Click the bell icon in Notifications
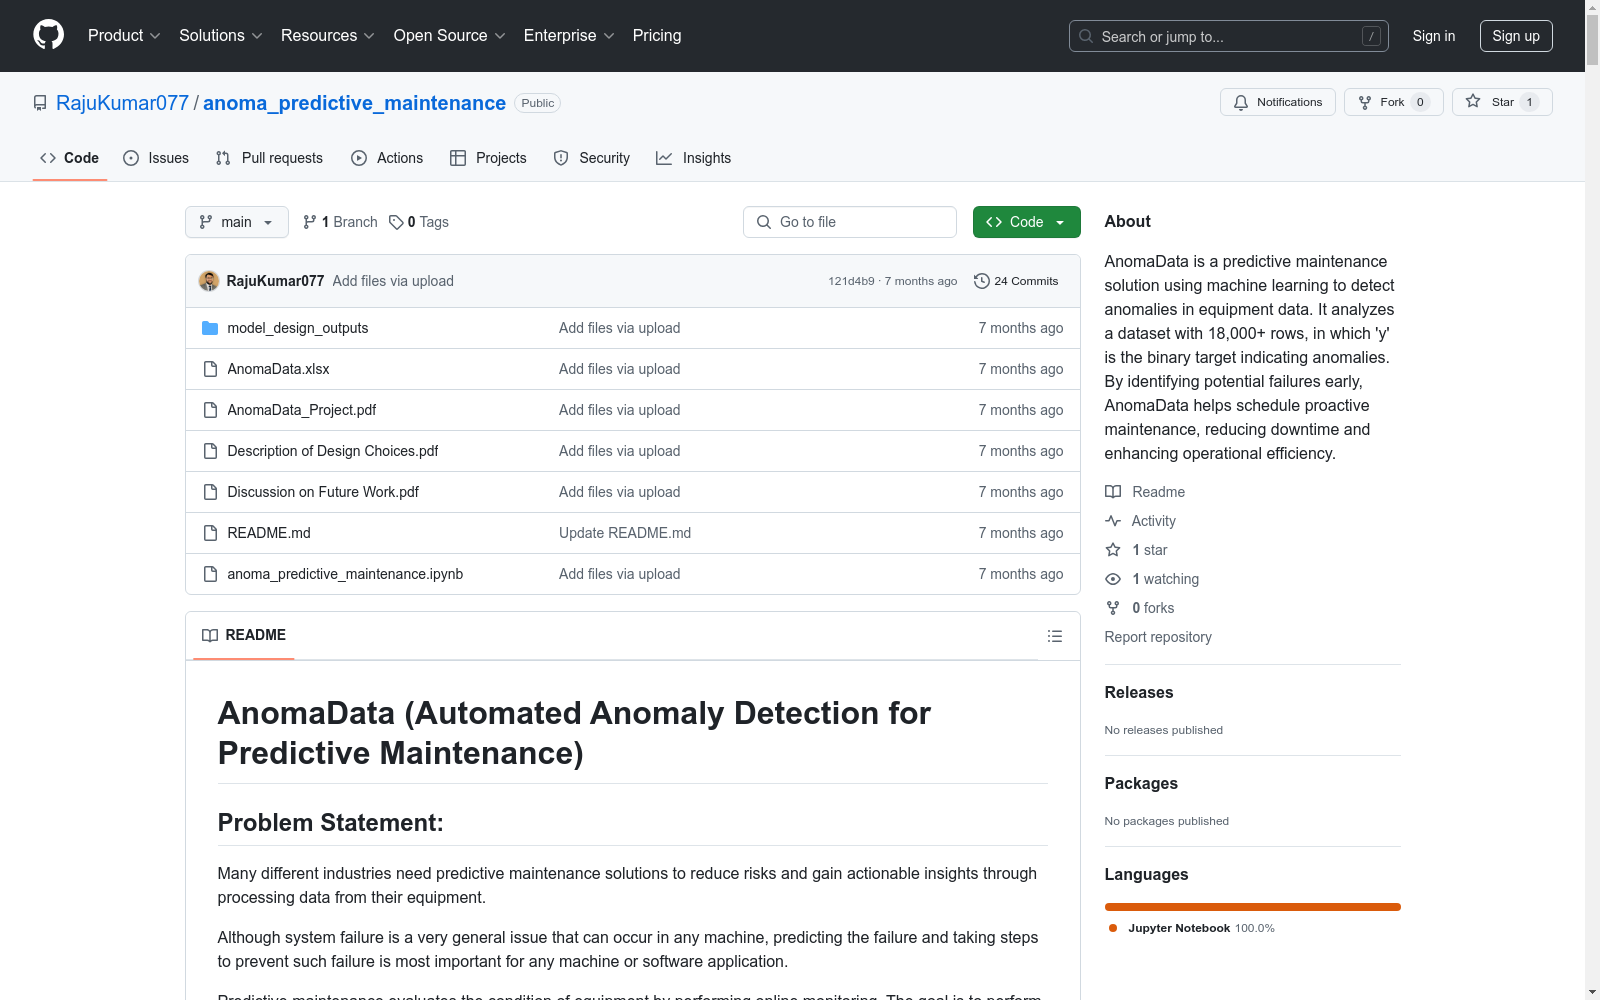The width and height of the screenshot is (1600, 1000). [x=1241, y=102]
